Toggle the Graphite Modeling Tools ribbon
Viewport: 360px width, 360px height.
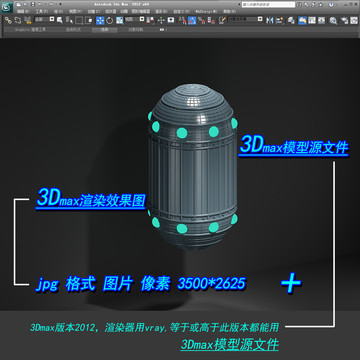point(302,20)
